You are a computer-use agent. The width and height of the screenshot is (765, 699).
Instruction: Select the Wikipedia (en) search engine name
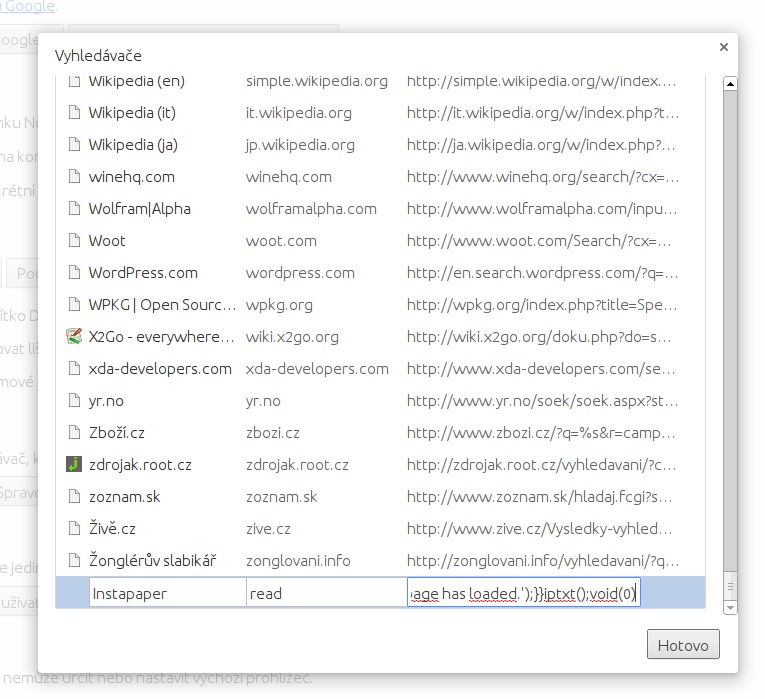click(137, 81)
